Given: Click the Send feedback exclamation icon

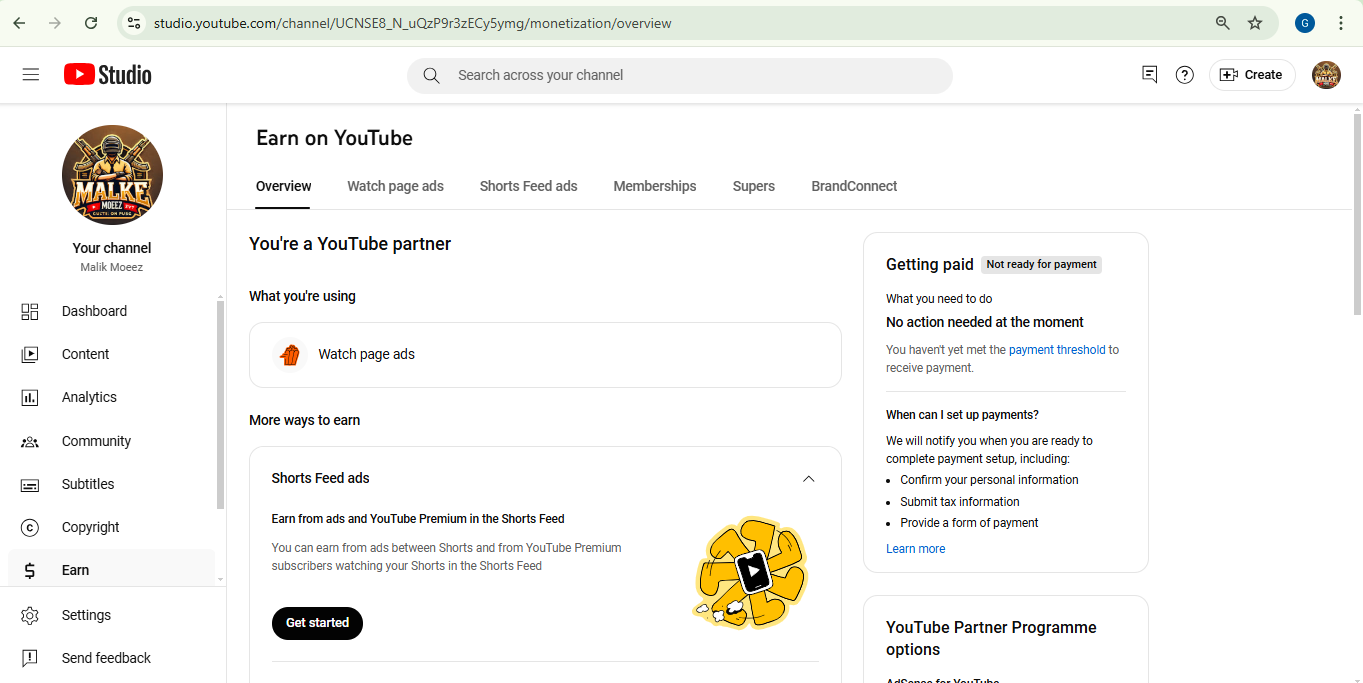Looking at the screenshot, I should (30, 658).
